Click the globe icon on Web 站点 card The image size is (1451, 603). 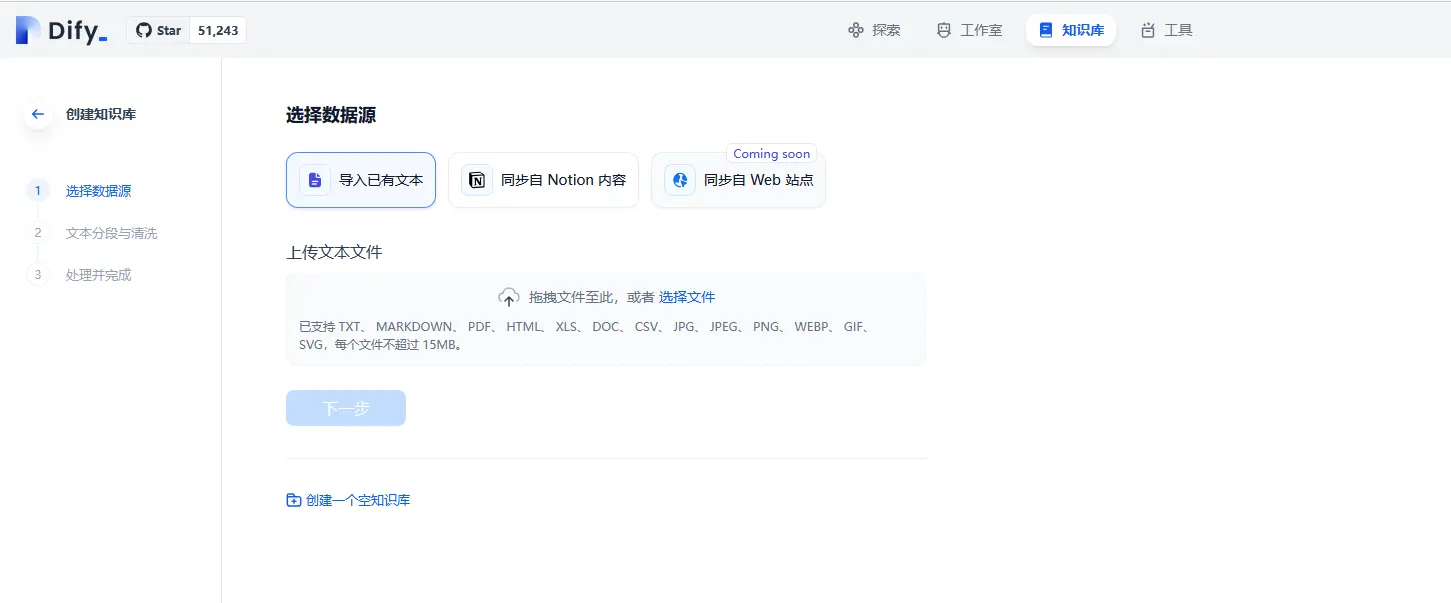pos(680,180)
